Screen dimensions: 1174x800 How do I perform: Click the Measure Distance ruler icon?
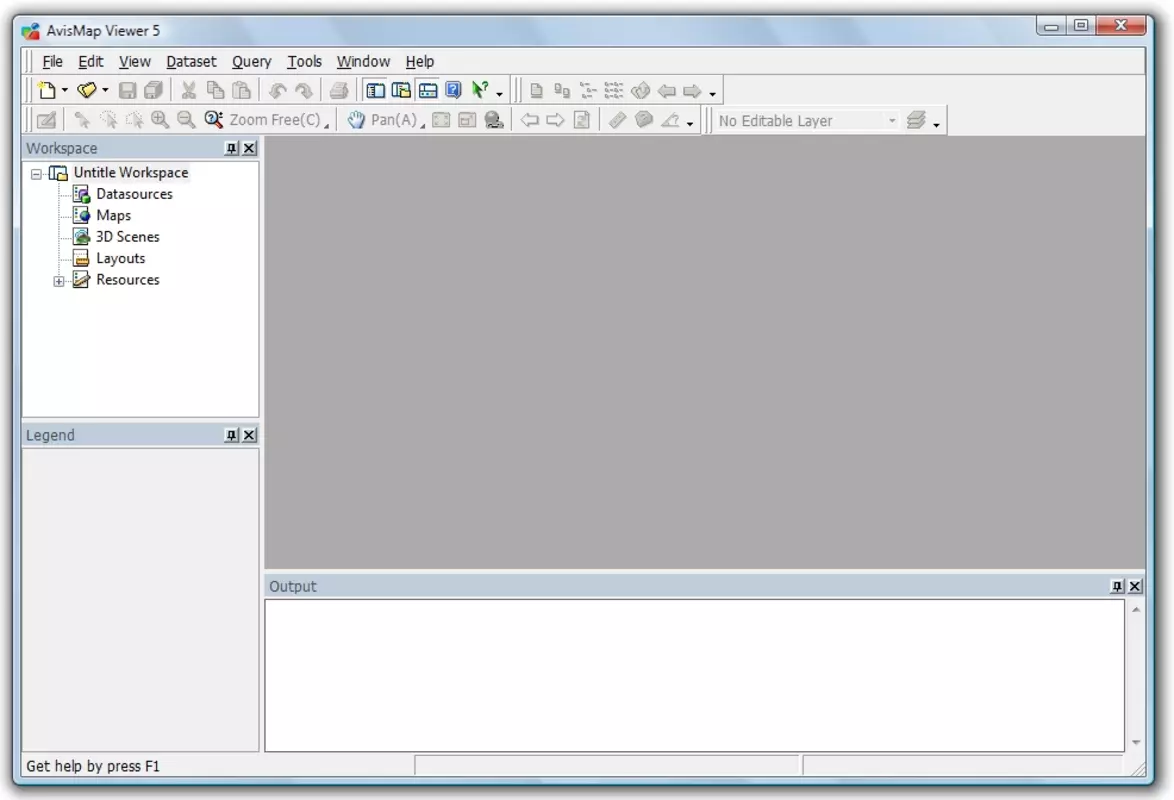coord(617,120)
